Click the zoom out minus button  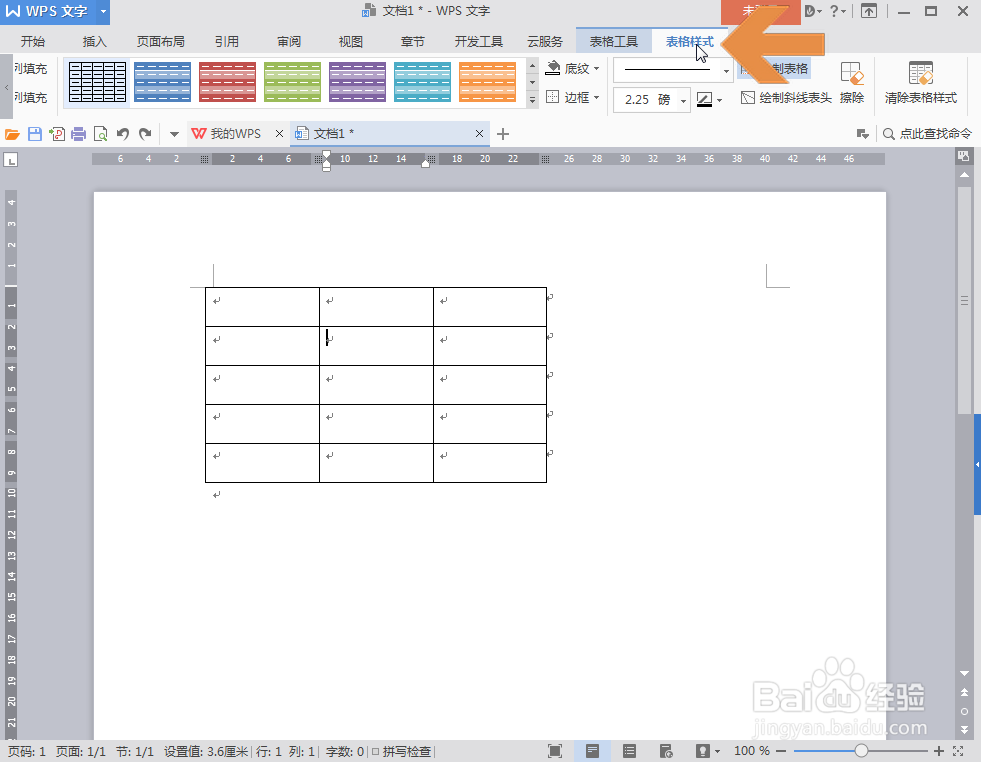tap(781, 751)
